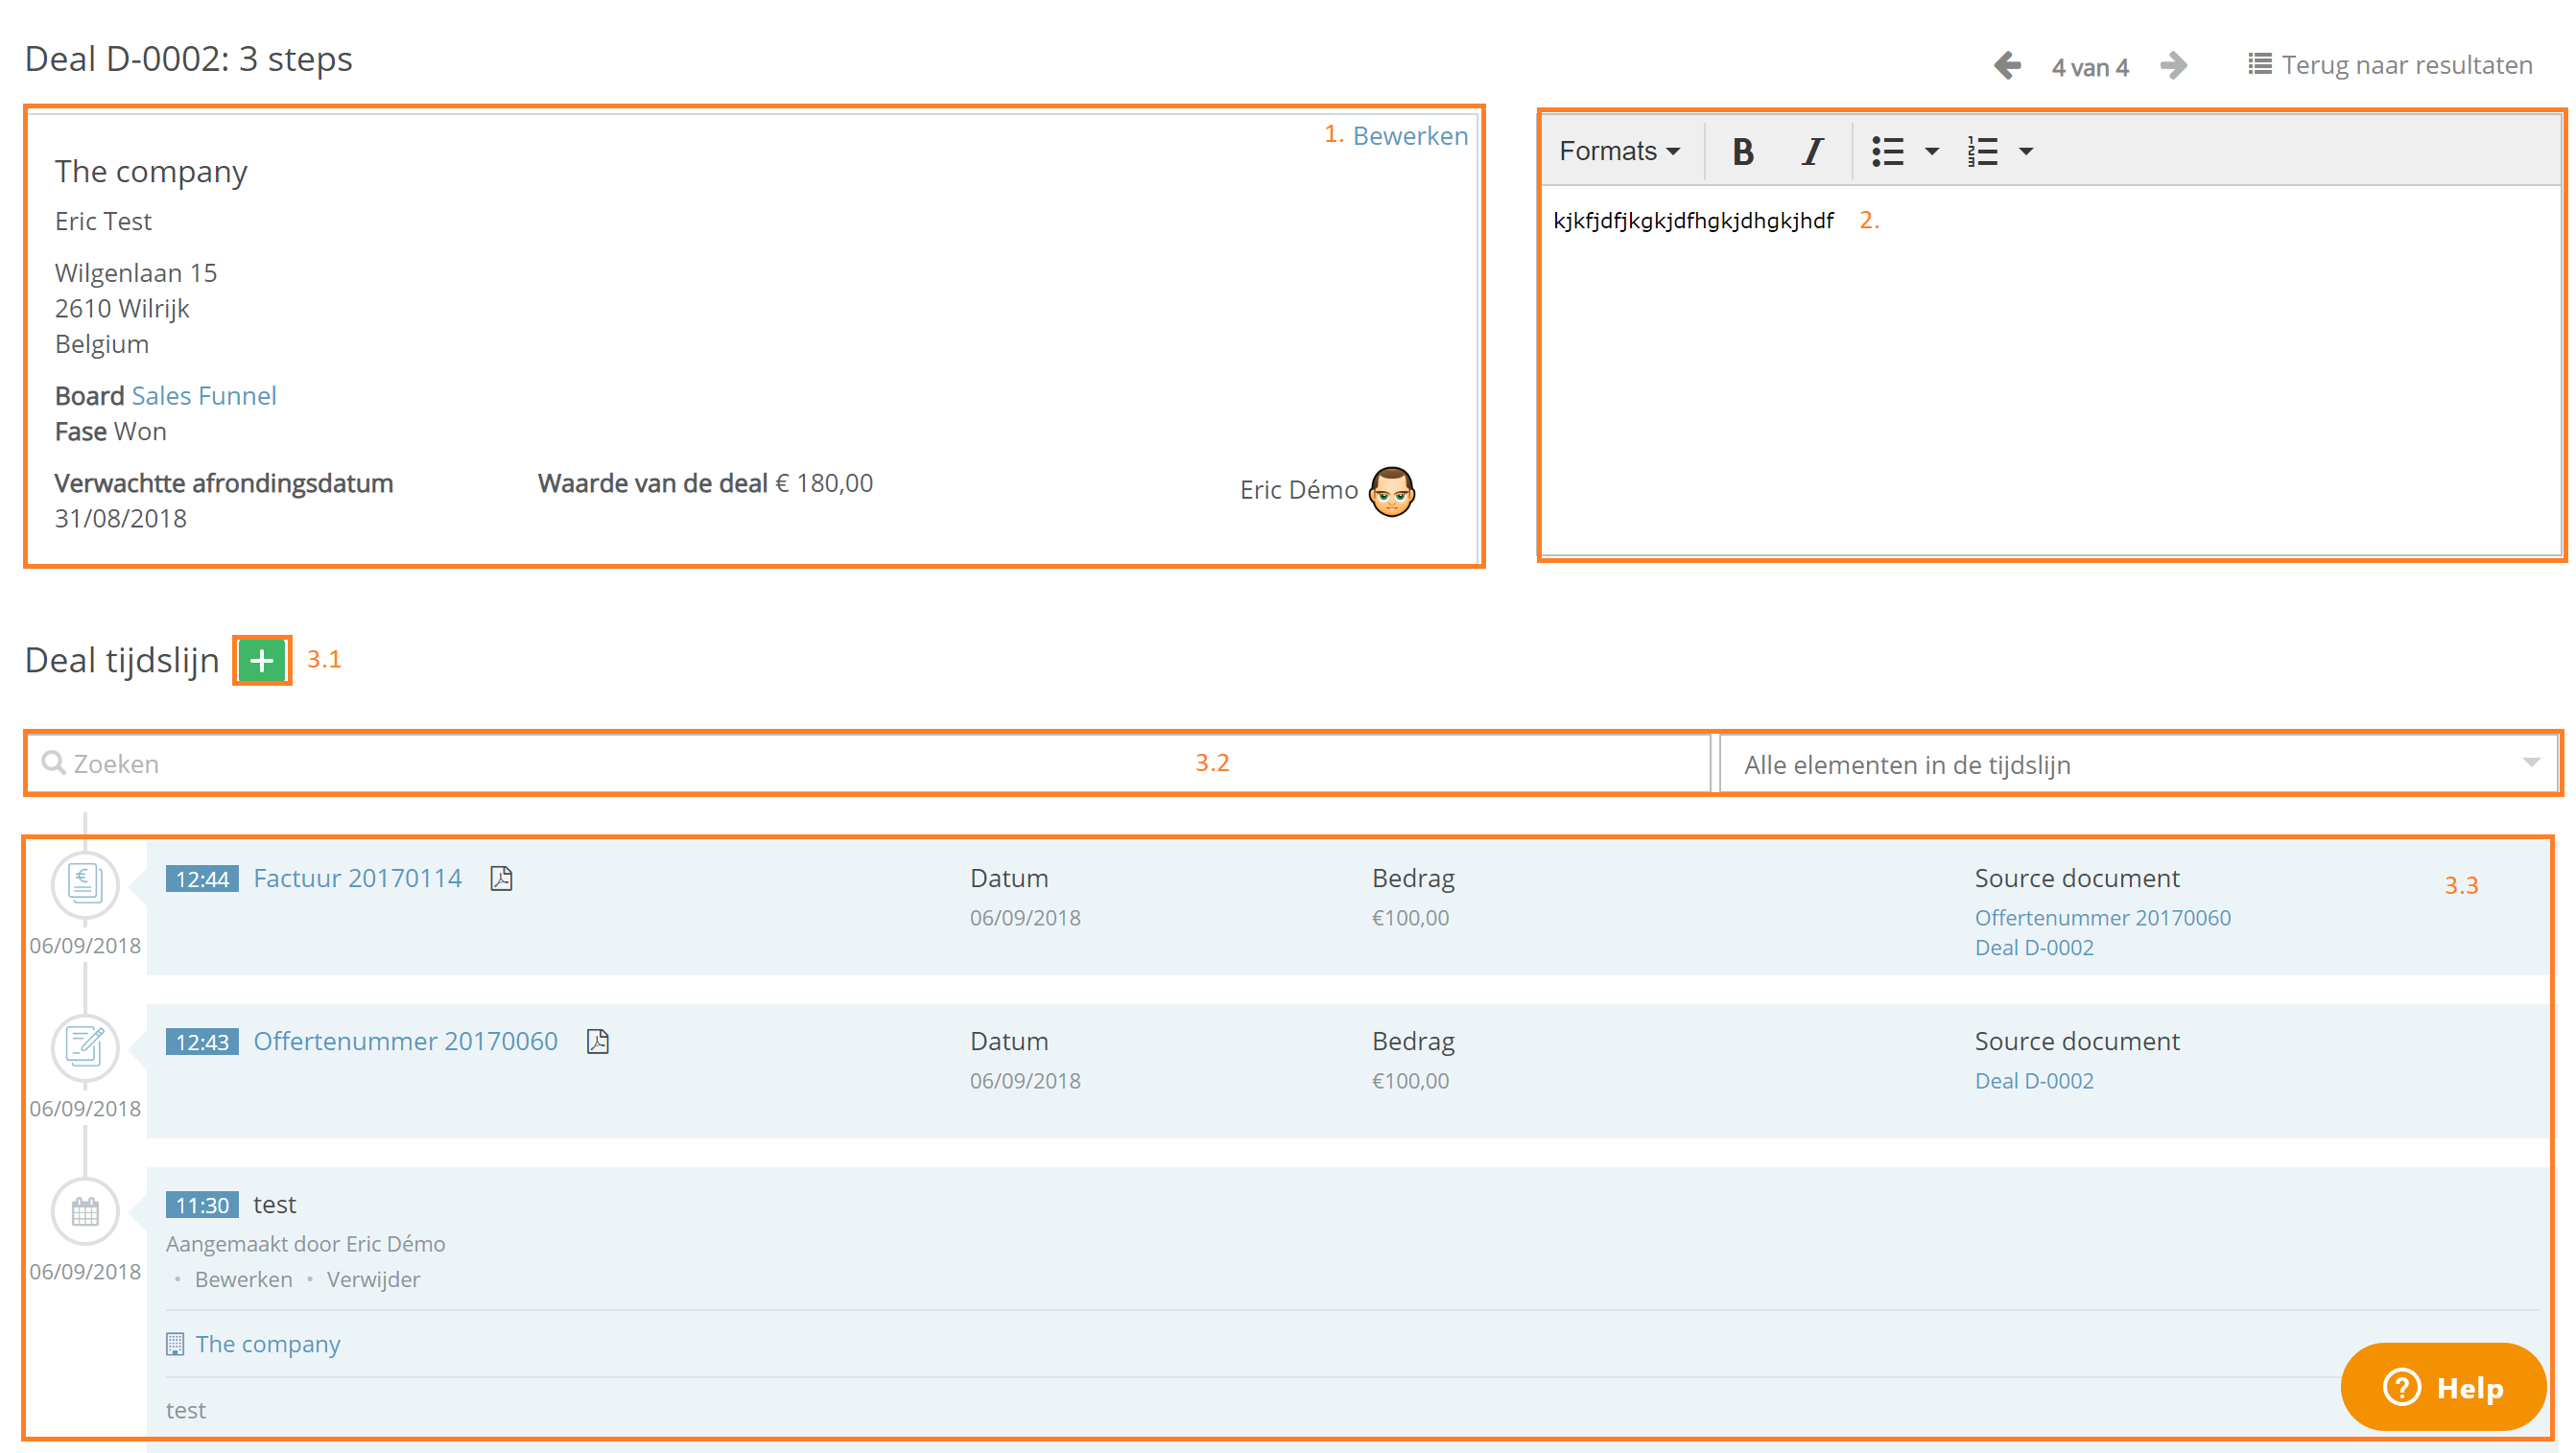Click the calendar timeline marker icon
This screenshot has height=1453, width=2576.
point(85,1211)
